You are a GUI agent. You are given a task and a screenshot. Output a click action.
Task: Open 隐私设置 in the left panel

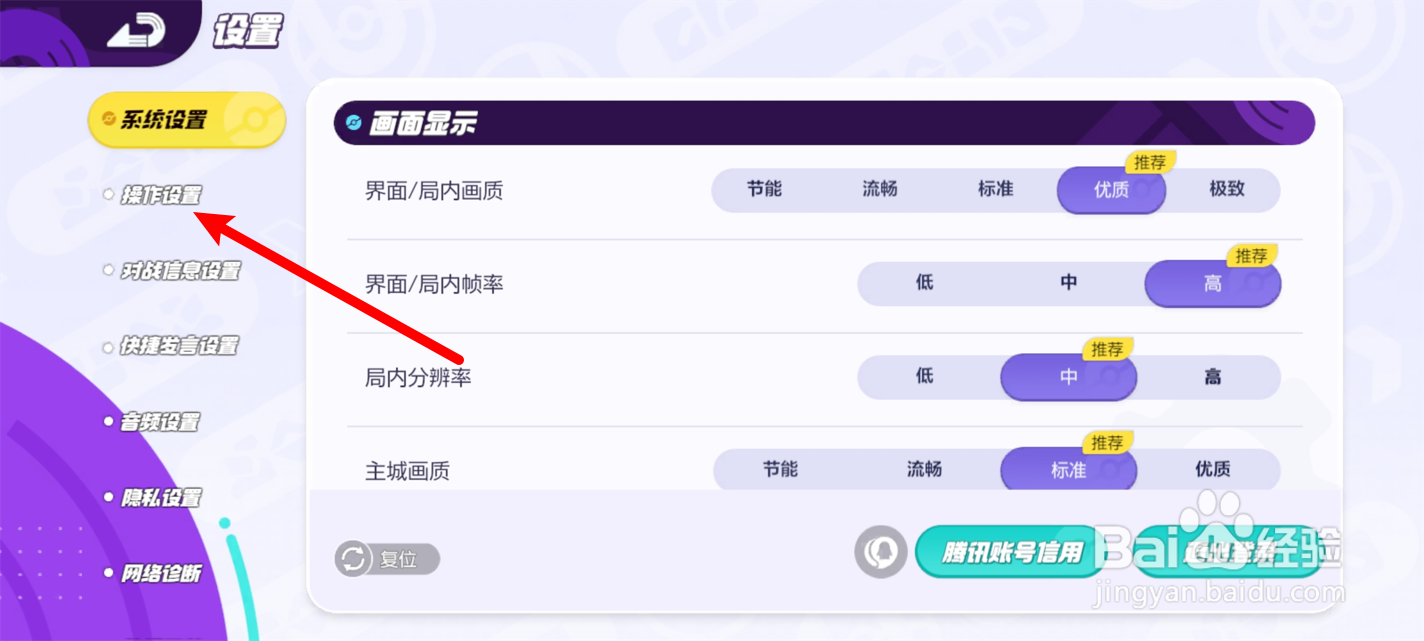[x=160, y=497]
